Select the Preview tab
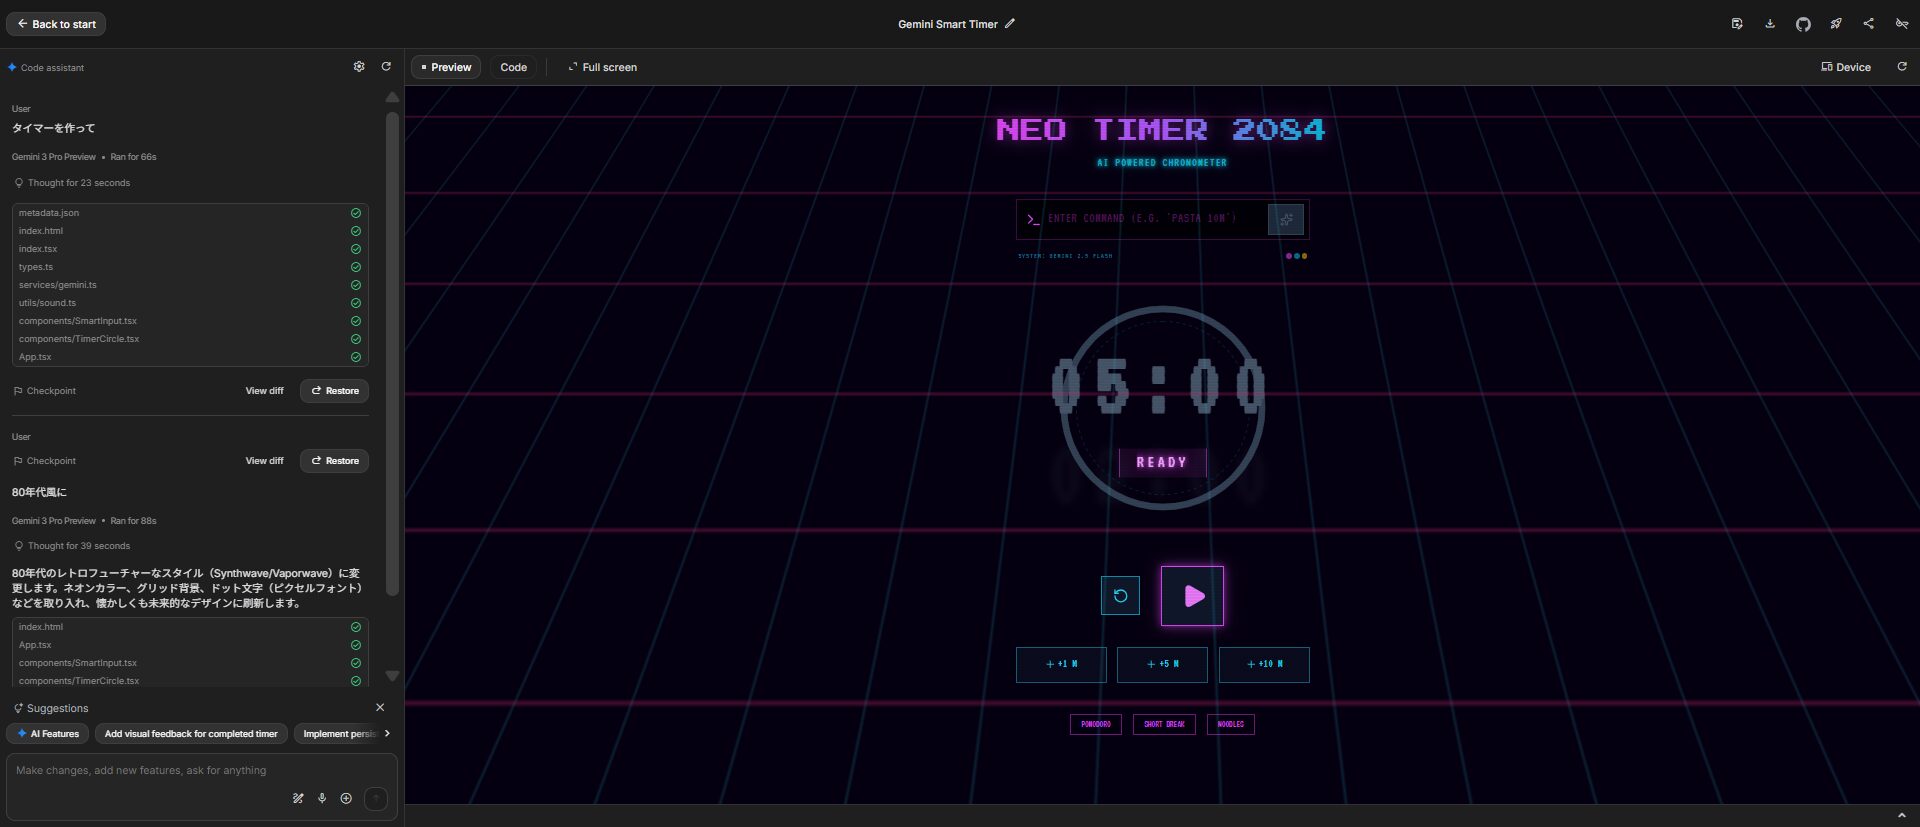 [446, 67]
